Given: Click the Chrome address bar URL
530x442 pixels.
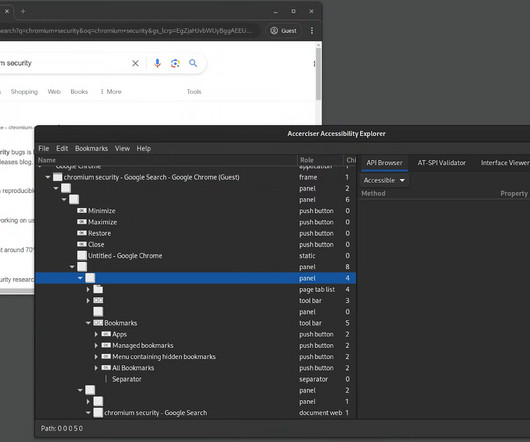Looking at the screenshot, I should 126,31.
